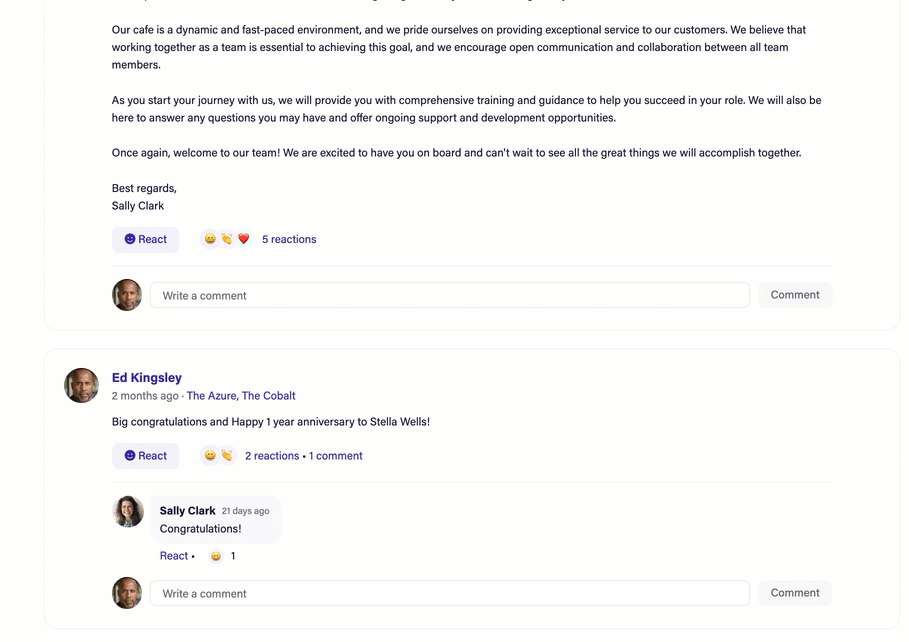Click the grinning emoji on Ed Kingsley's post
Viewport: 909px width, 642px height.
pyautogui.click(x=210, y=456)
